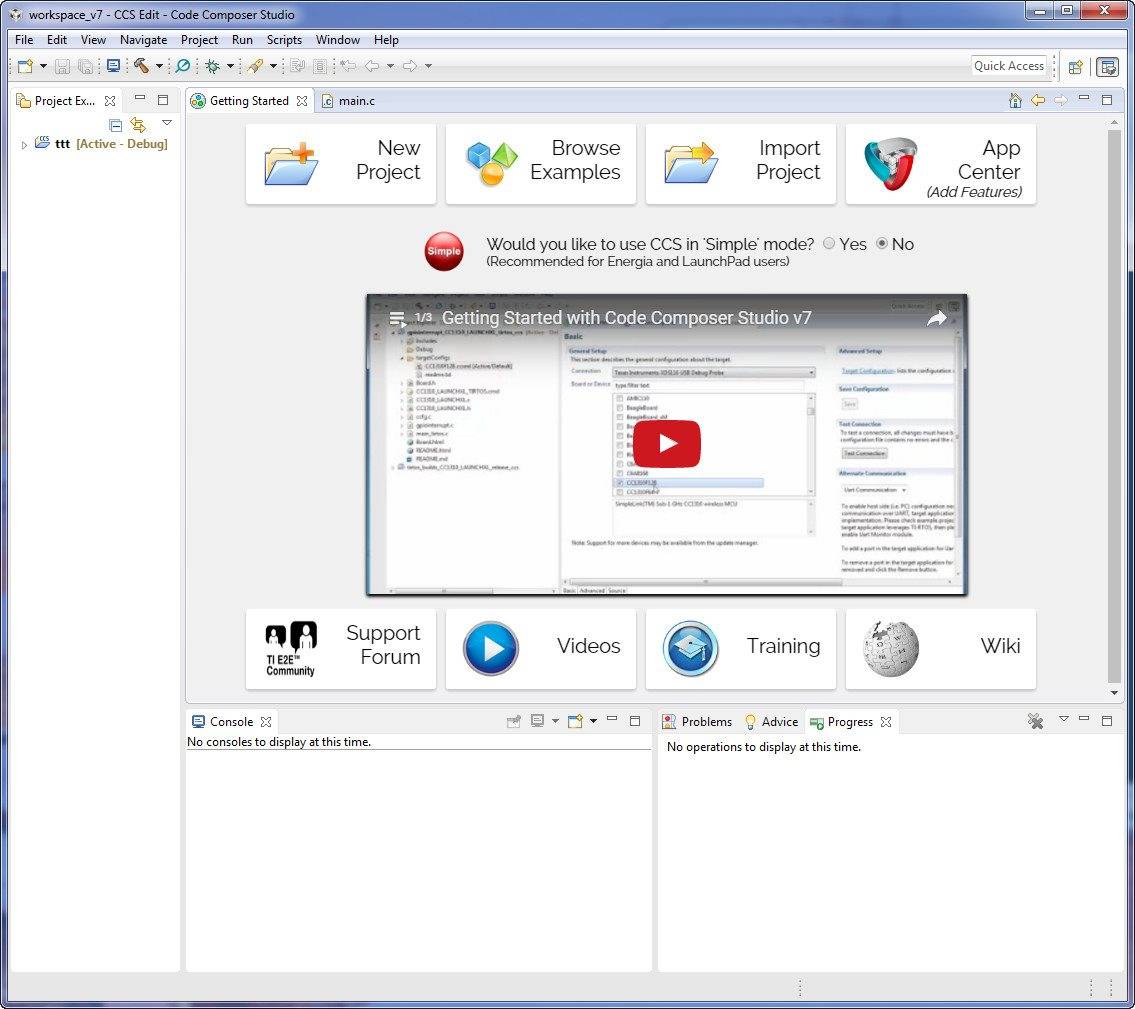Open the Build hammer dropdown arrow
Screen dimensions: 1135x1009
[159, 66]
